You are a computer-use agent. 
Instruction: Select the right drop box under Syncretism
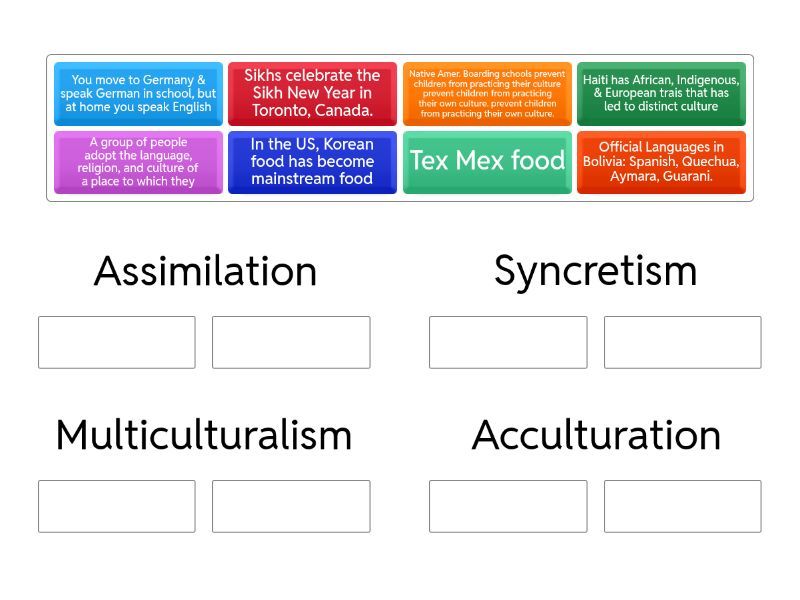682,342
